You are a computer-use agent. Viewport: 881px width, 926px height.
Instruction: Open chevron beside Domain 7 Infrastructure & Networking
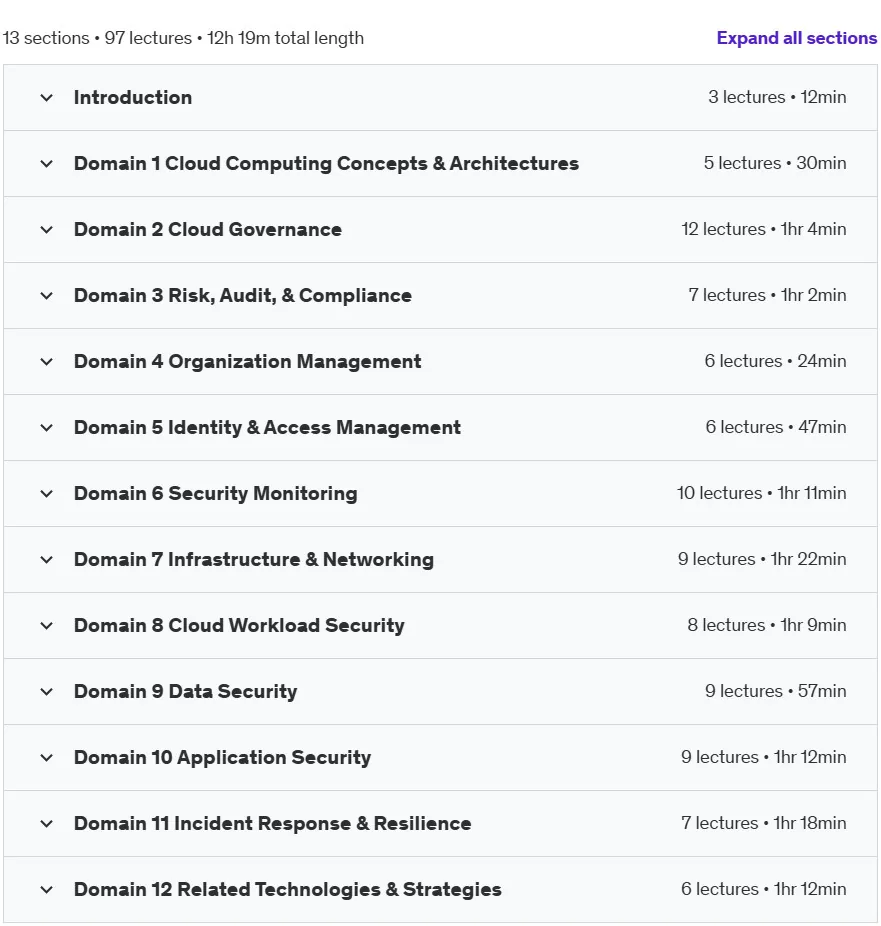pyautogui.click(x=47, y=560)
